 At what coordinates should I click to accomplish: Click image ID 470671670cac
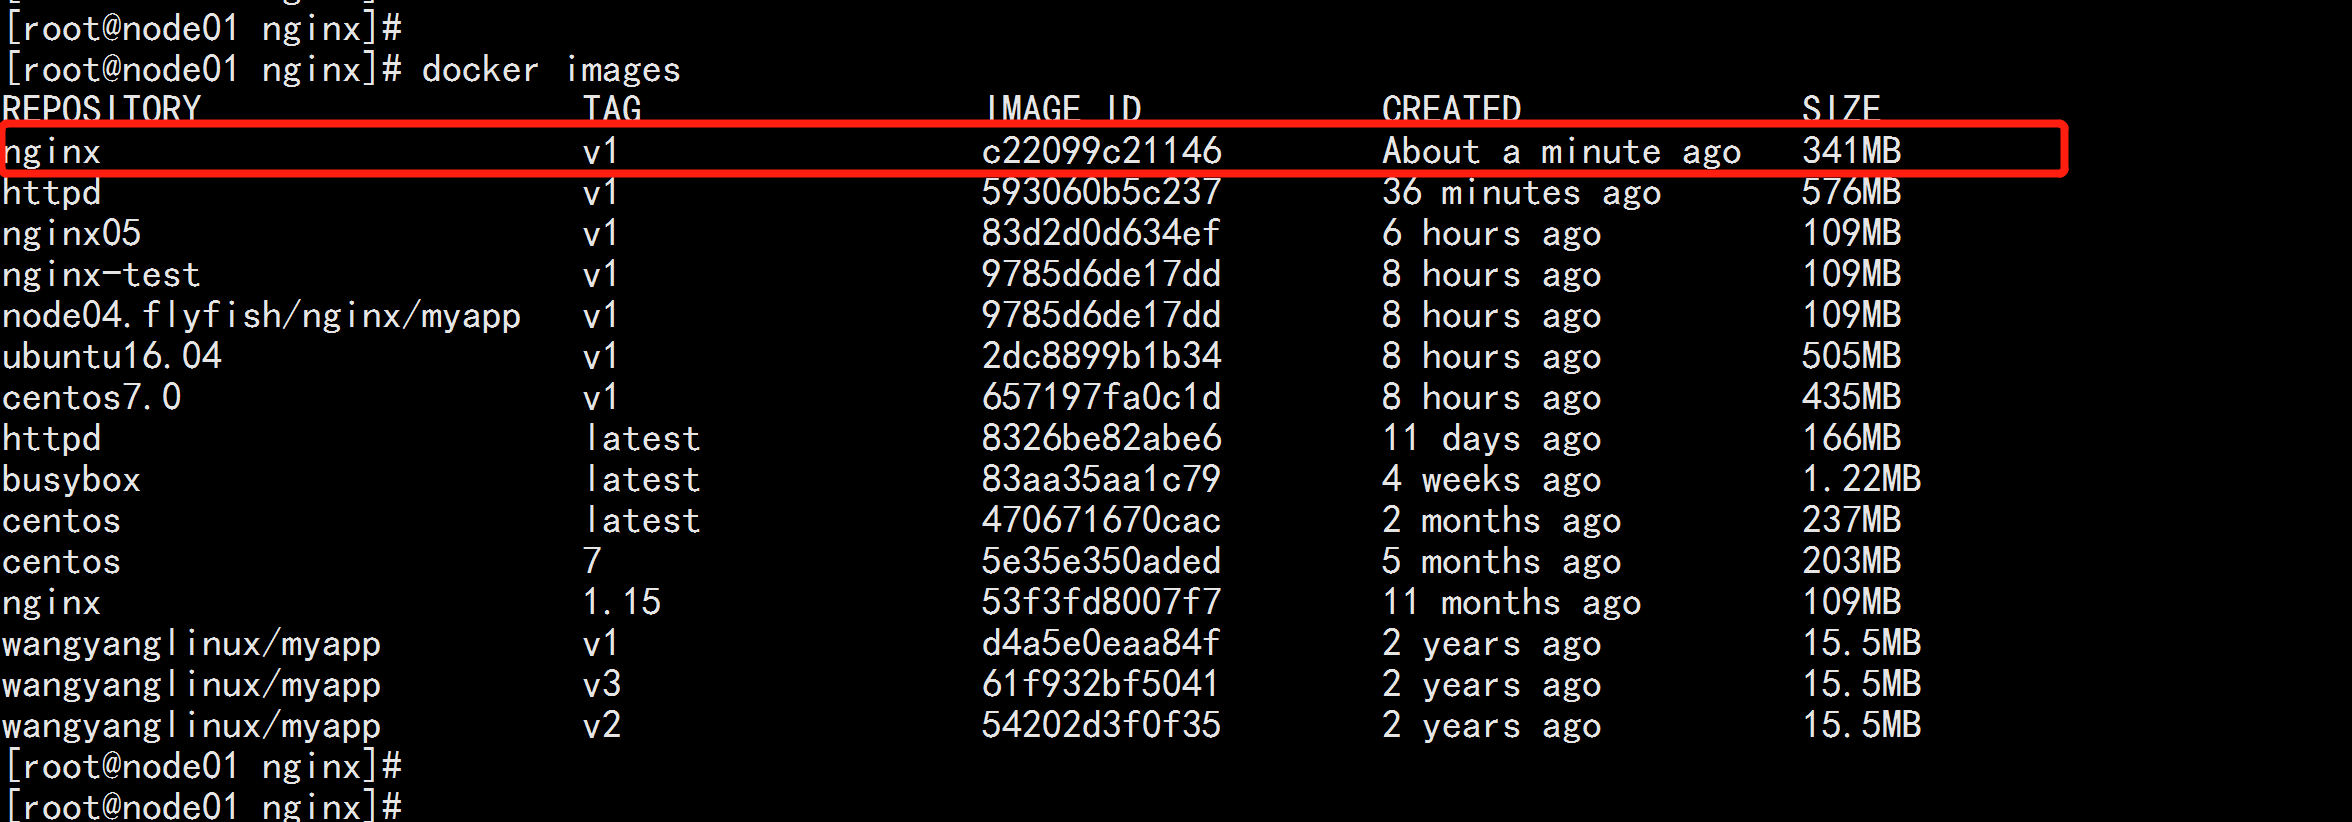tap(1101, 520)
